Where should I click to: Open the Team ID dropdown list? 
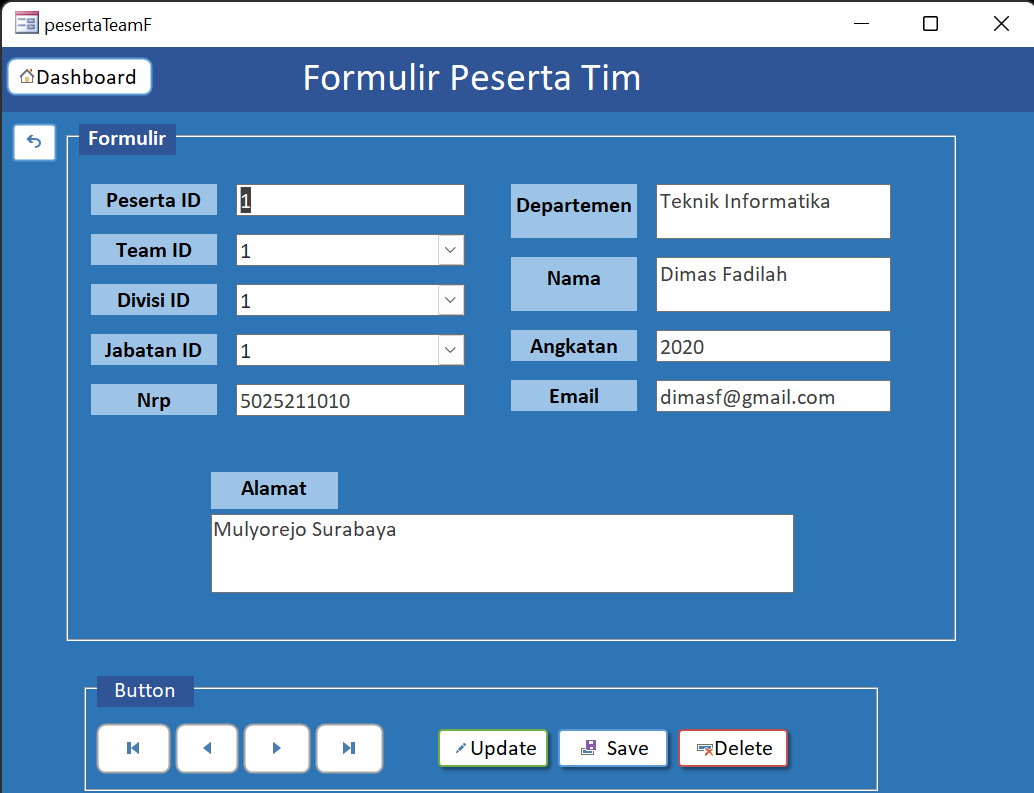450,249
